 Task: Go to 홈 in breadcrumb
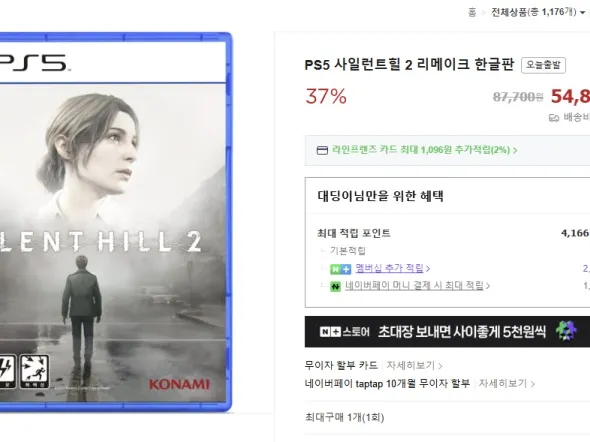click(472, 13)
